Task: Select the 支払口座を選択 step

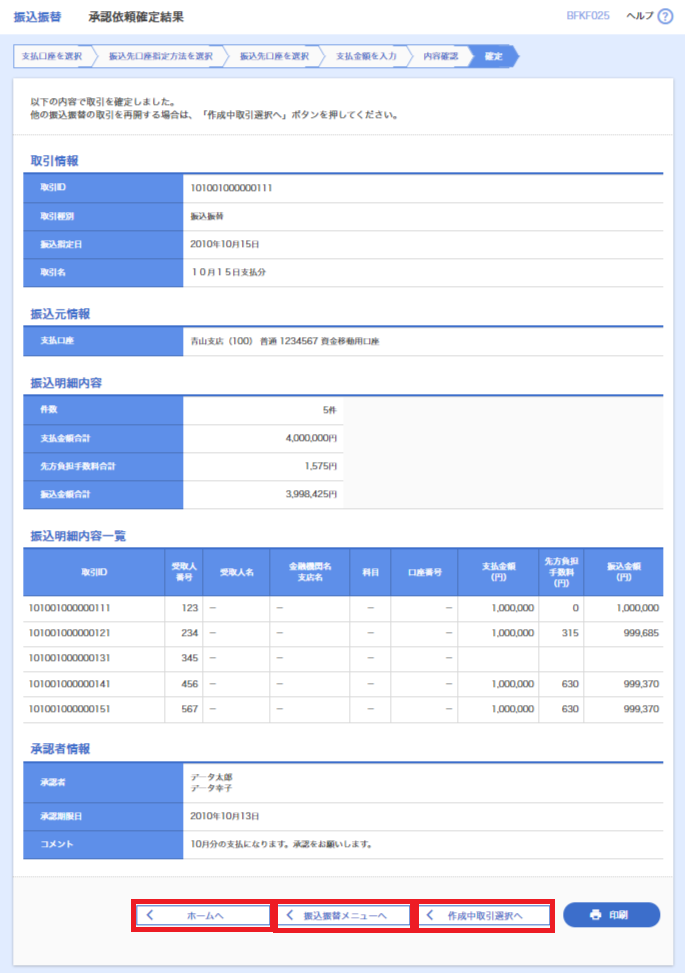Action: (x=52, y=56)
